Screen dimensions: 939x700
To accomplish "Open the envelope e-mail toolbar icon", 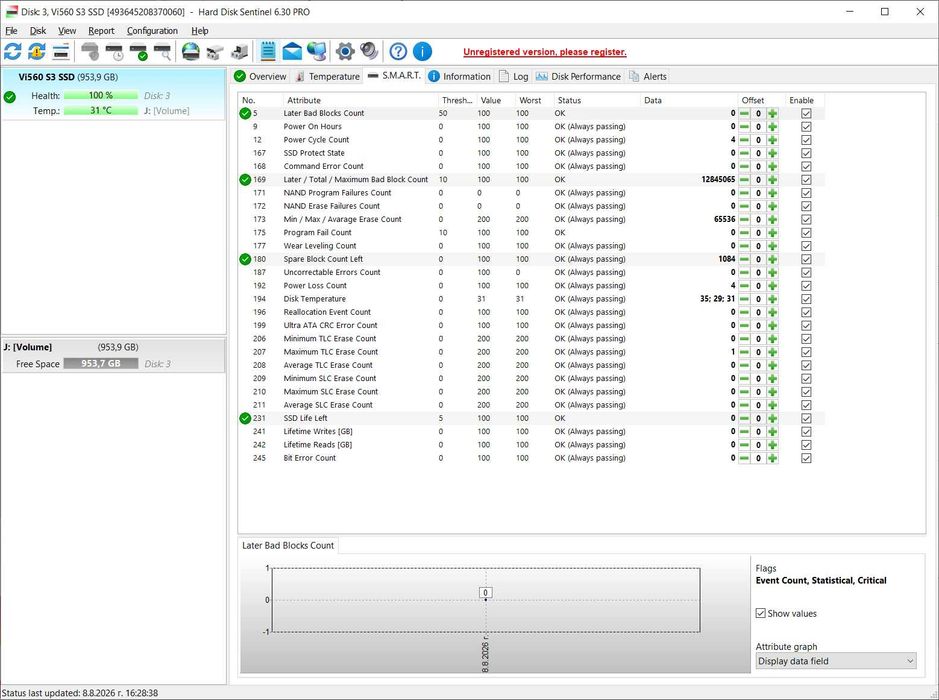I will pyautogui.click(x=292, y=52).
